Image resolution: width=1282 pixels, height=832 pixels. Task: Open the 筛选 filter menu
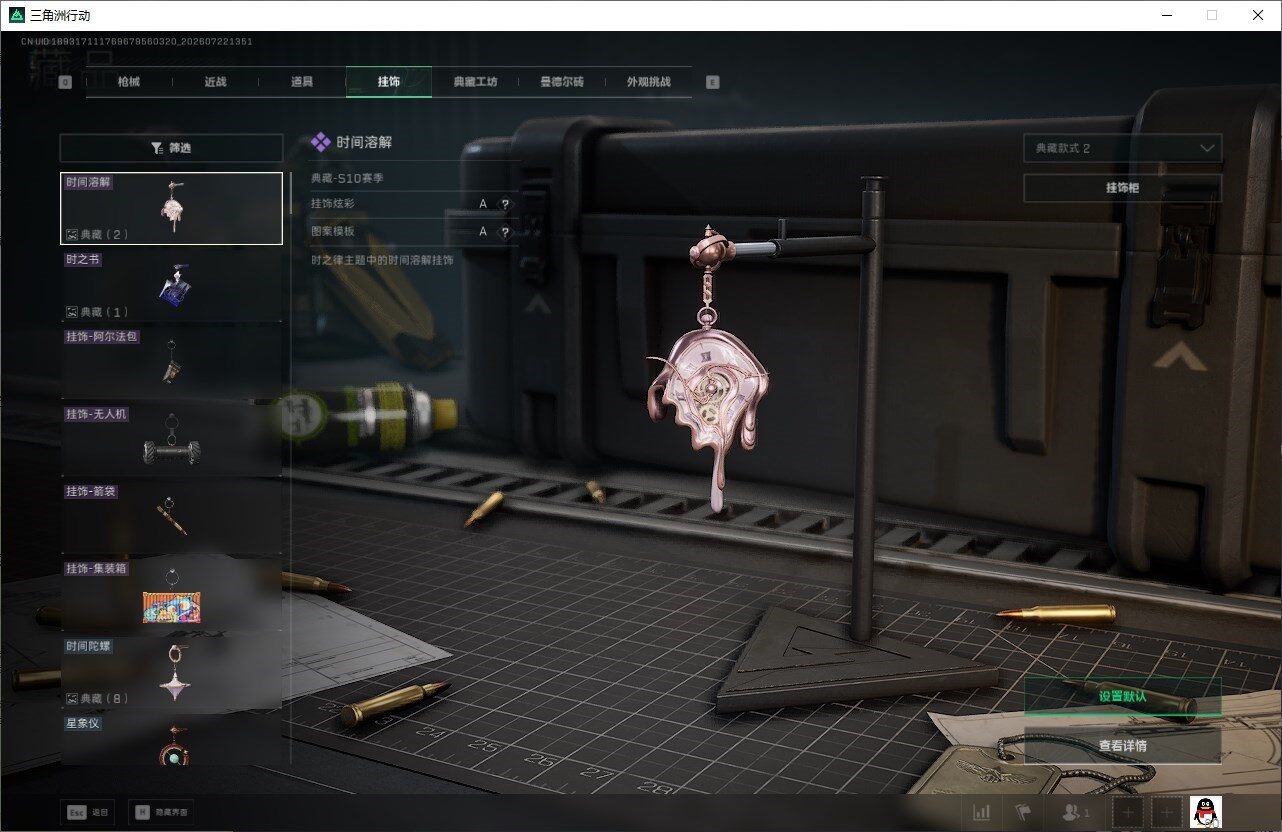(171, 148)
